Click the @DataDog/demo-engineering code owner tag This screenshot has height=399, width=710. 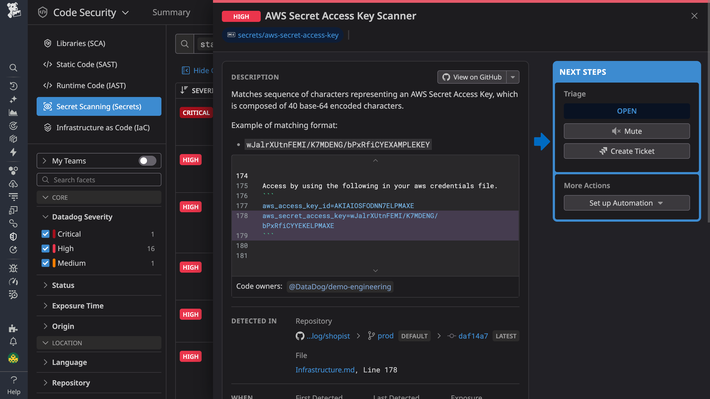[x=340, y=287]
